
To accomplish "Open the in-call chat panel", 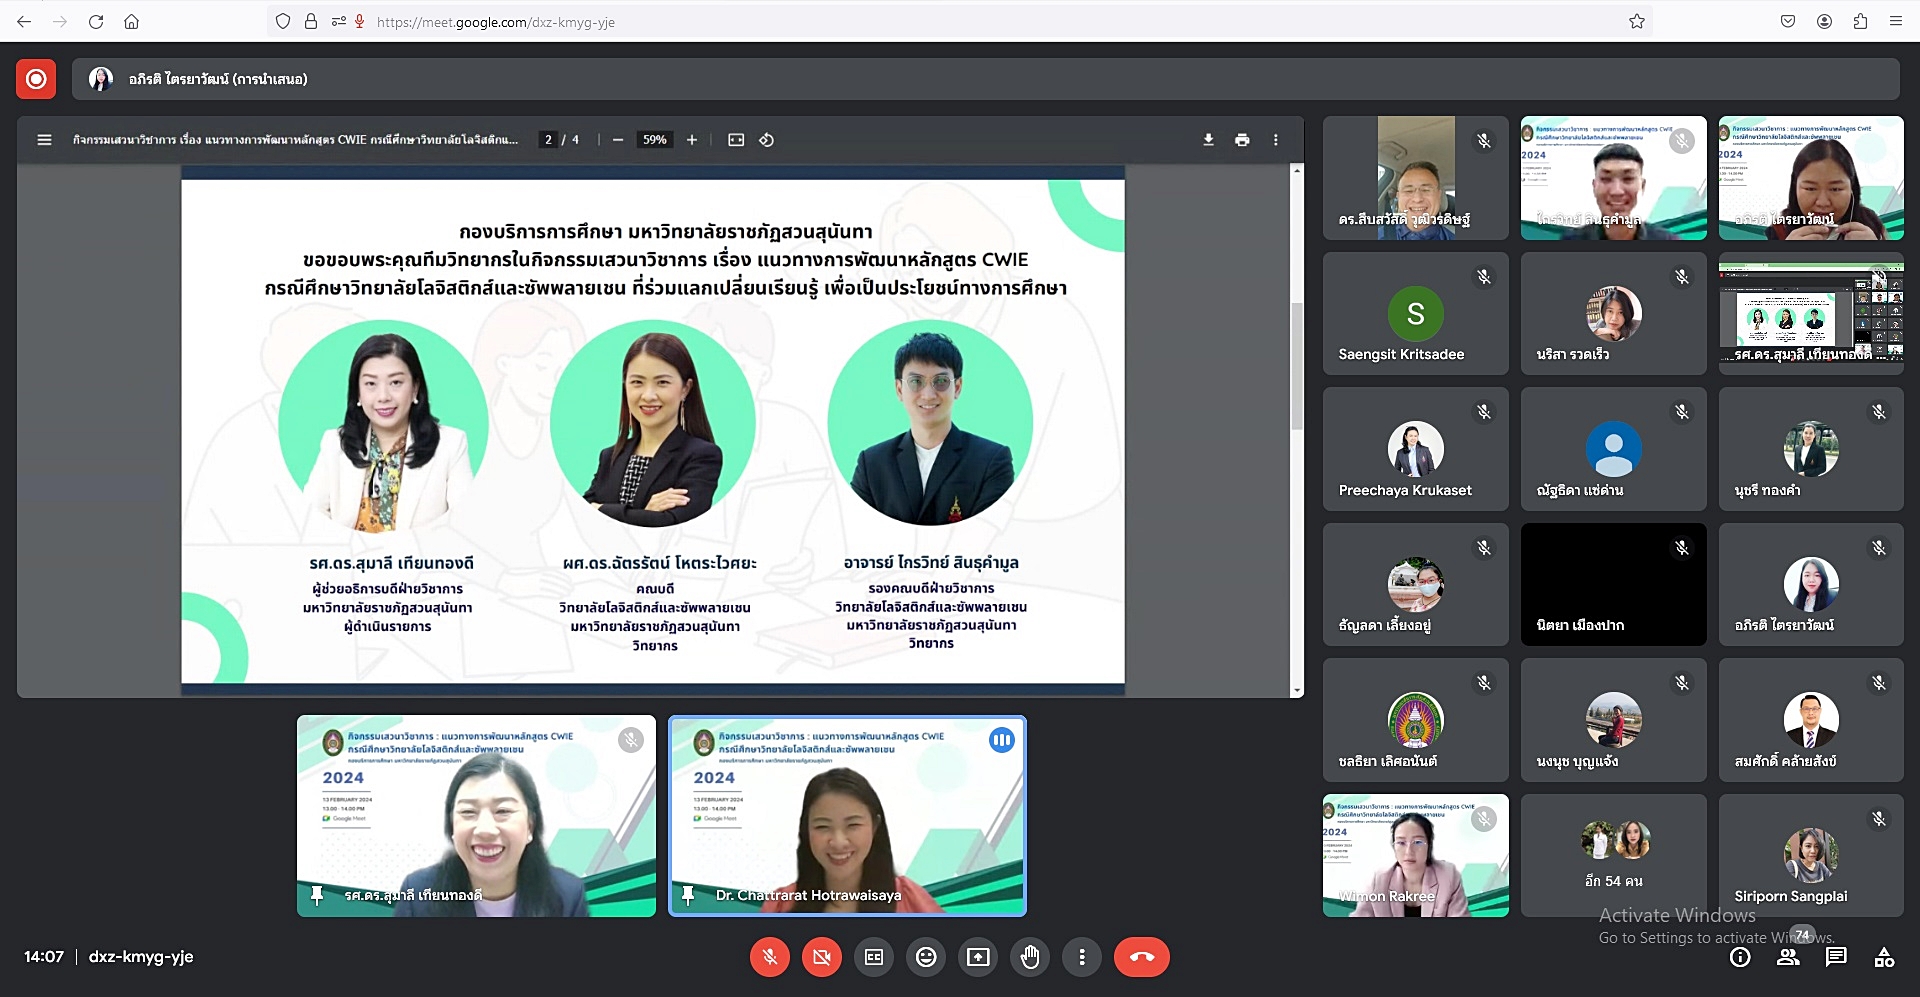I will (x=1836, y=957).
